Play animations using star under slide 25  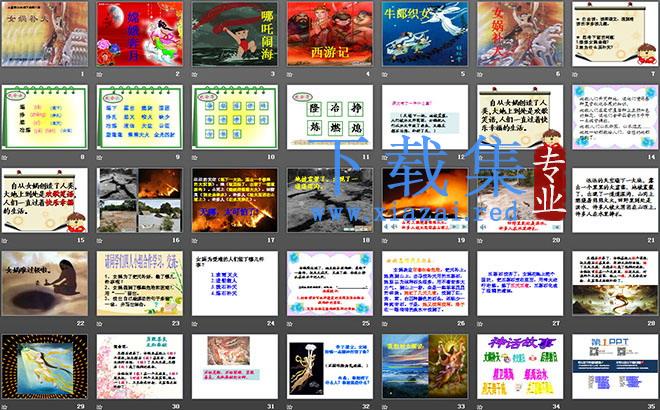290,323
